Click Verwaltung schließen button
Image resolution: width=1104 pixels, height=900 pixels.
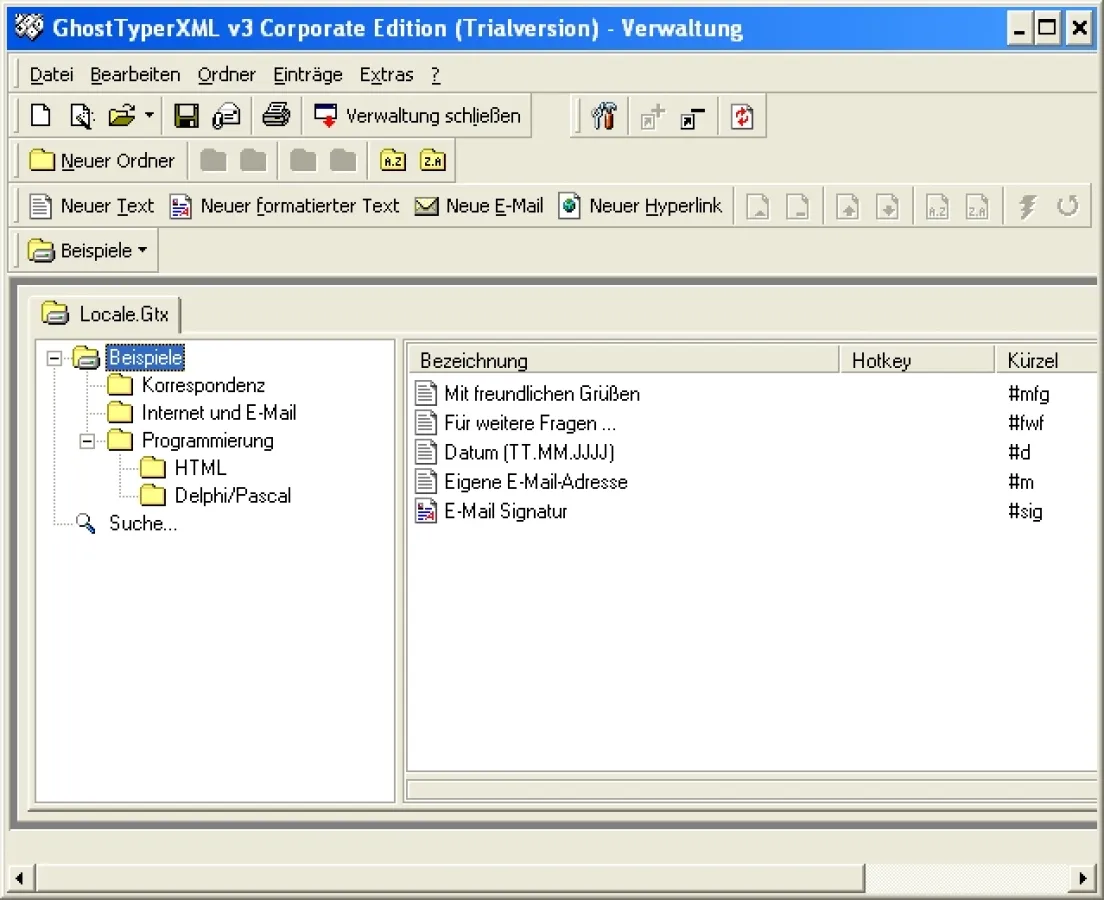tap(418, 116)
